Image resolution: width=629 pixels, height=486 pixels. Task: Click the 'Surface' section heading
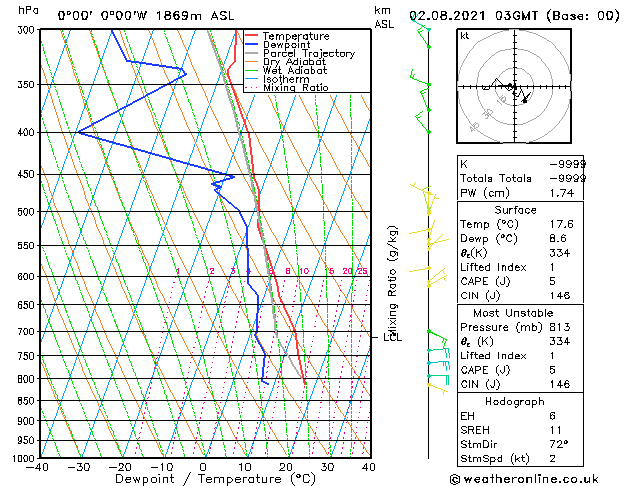pos(515,210)
